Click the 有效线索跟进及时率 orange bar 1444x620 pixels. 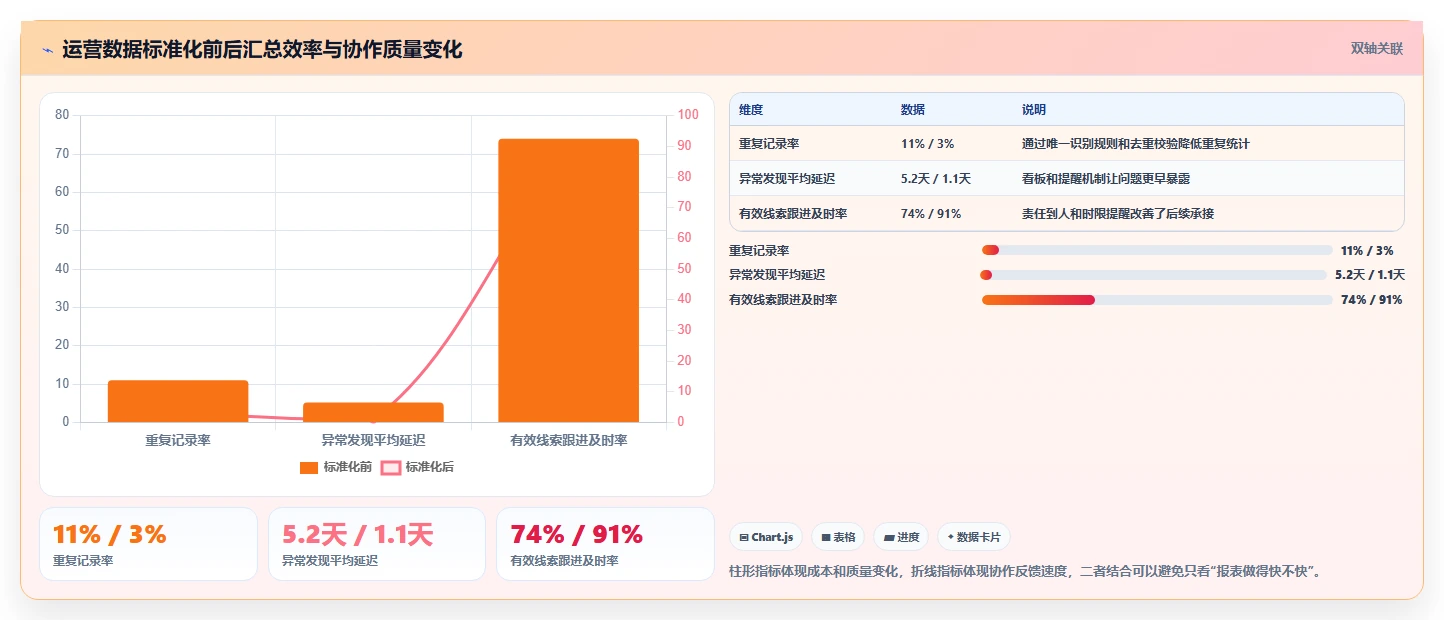pyautogui.click(x=568, y=280)
